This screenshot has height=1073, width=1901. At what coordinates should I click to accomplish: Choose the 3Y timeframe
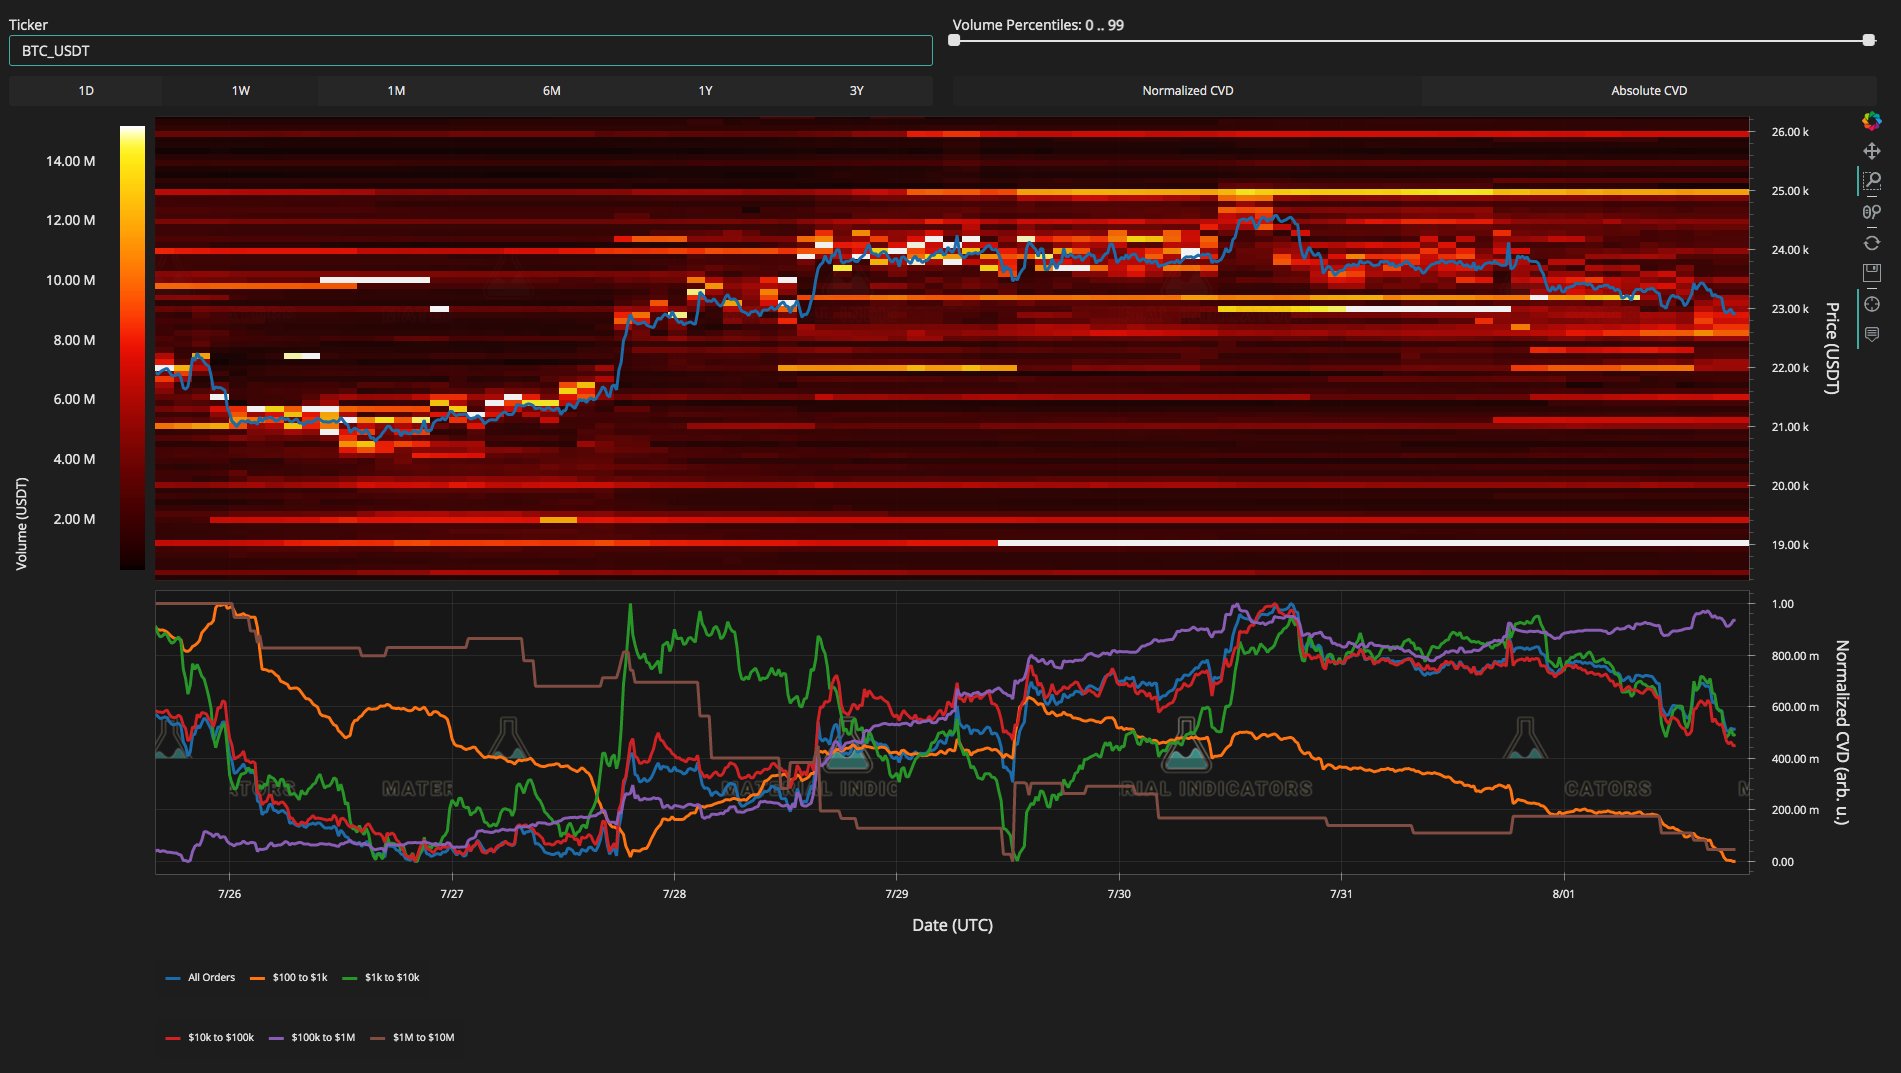coord(856,91)
